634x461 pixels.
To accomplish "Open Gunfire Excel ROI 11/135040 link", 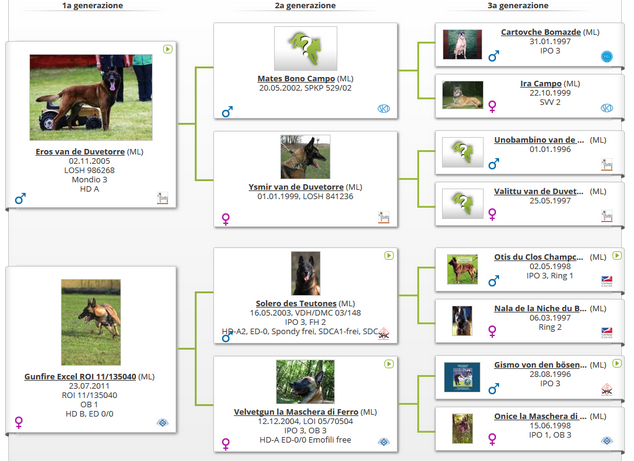I will (x=80, y=376).
